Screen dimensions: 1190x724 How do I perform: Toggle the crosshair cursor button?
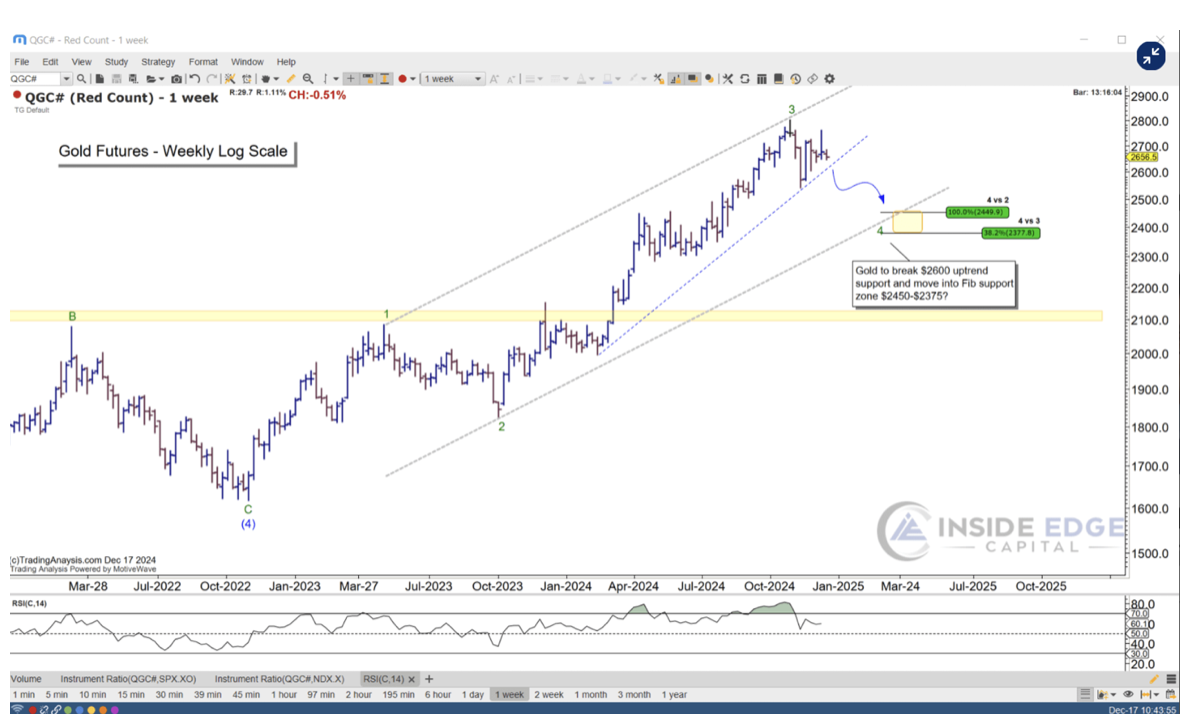point(351,79)
